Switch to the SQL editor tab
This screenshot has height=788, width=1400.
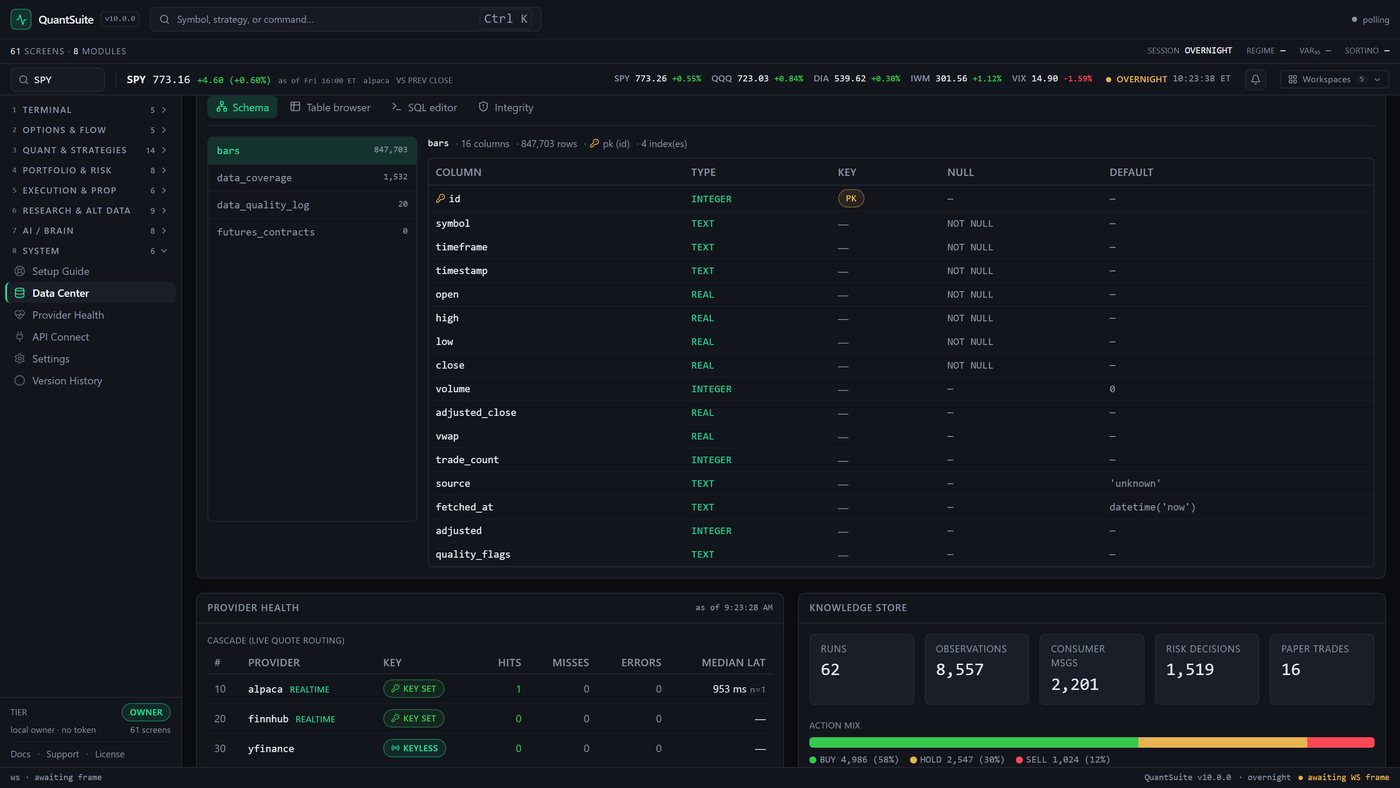coord(424,107)
